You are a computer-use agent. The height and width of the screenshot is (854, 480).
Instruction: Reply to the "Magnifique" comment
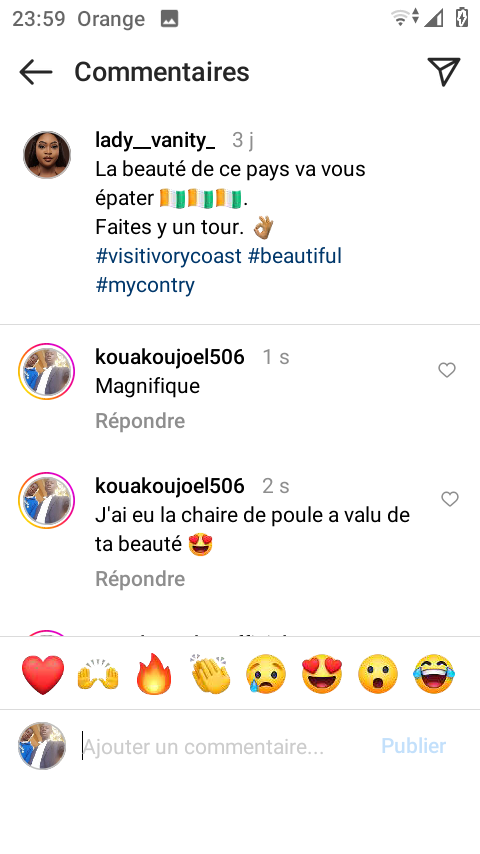click(x=140, y=421)
